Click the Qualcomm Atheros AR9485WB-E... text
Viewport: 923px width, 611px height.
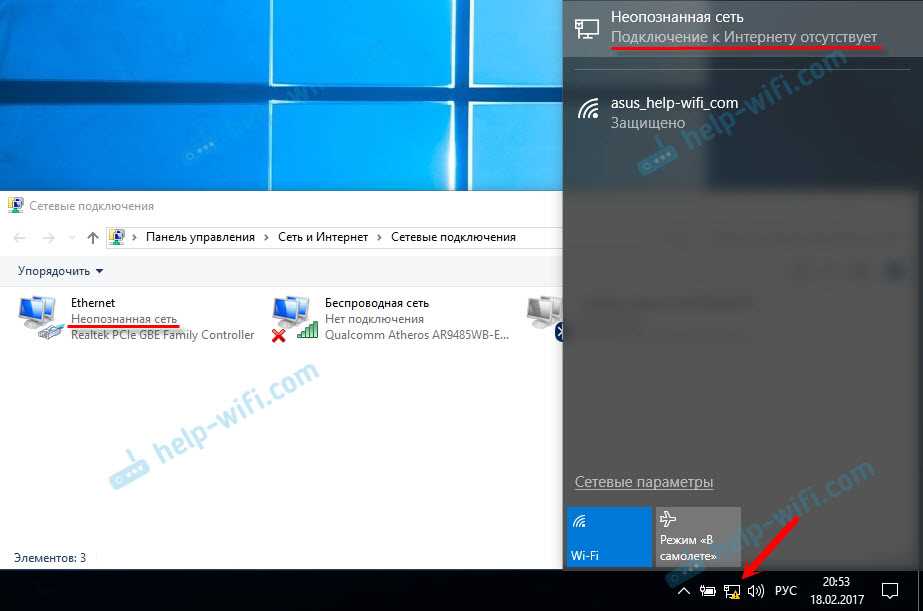(x=417, y=335)
